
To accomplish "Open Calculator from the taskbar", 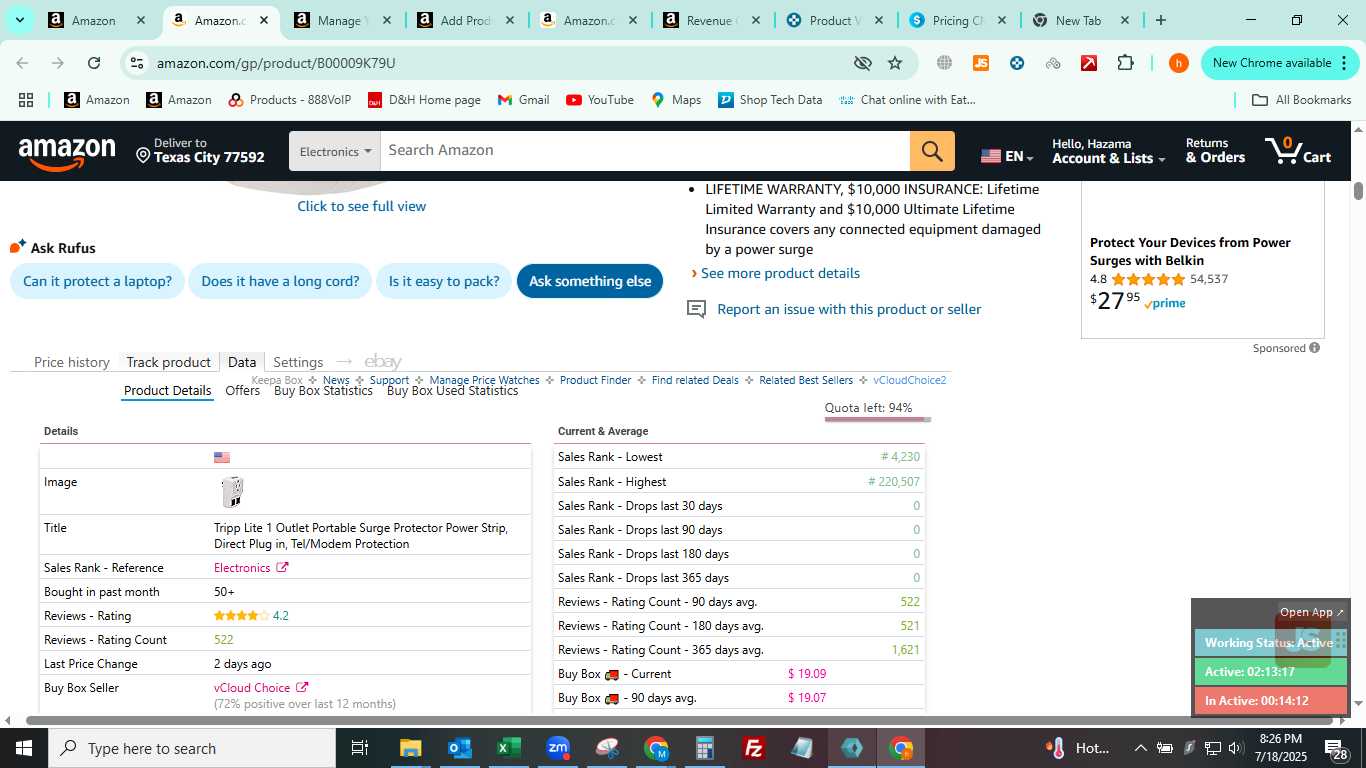I will (x=705, y=748).
